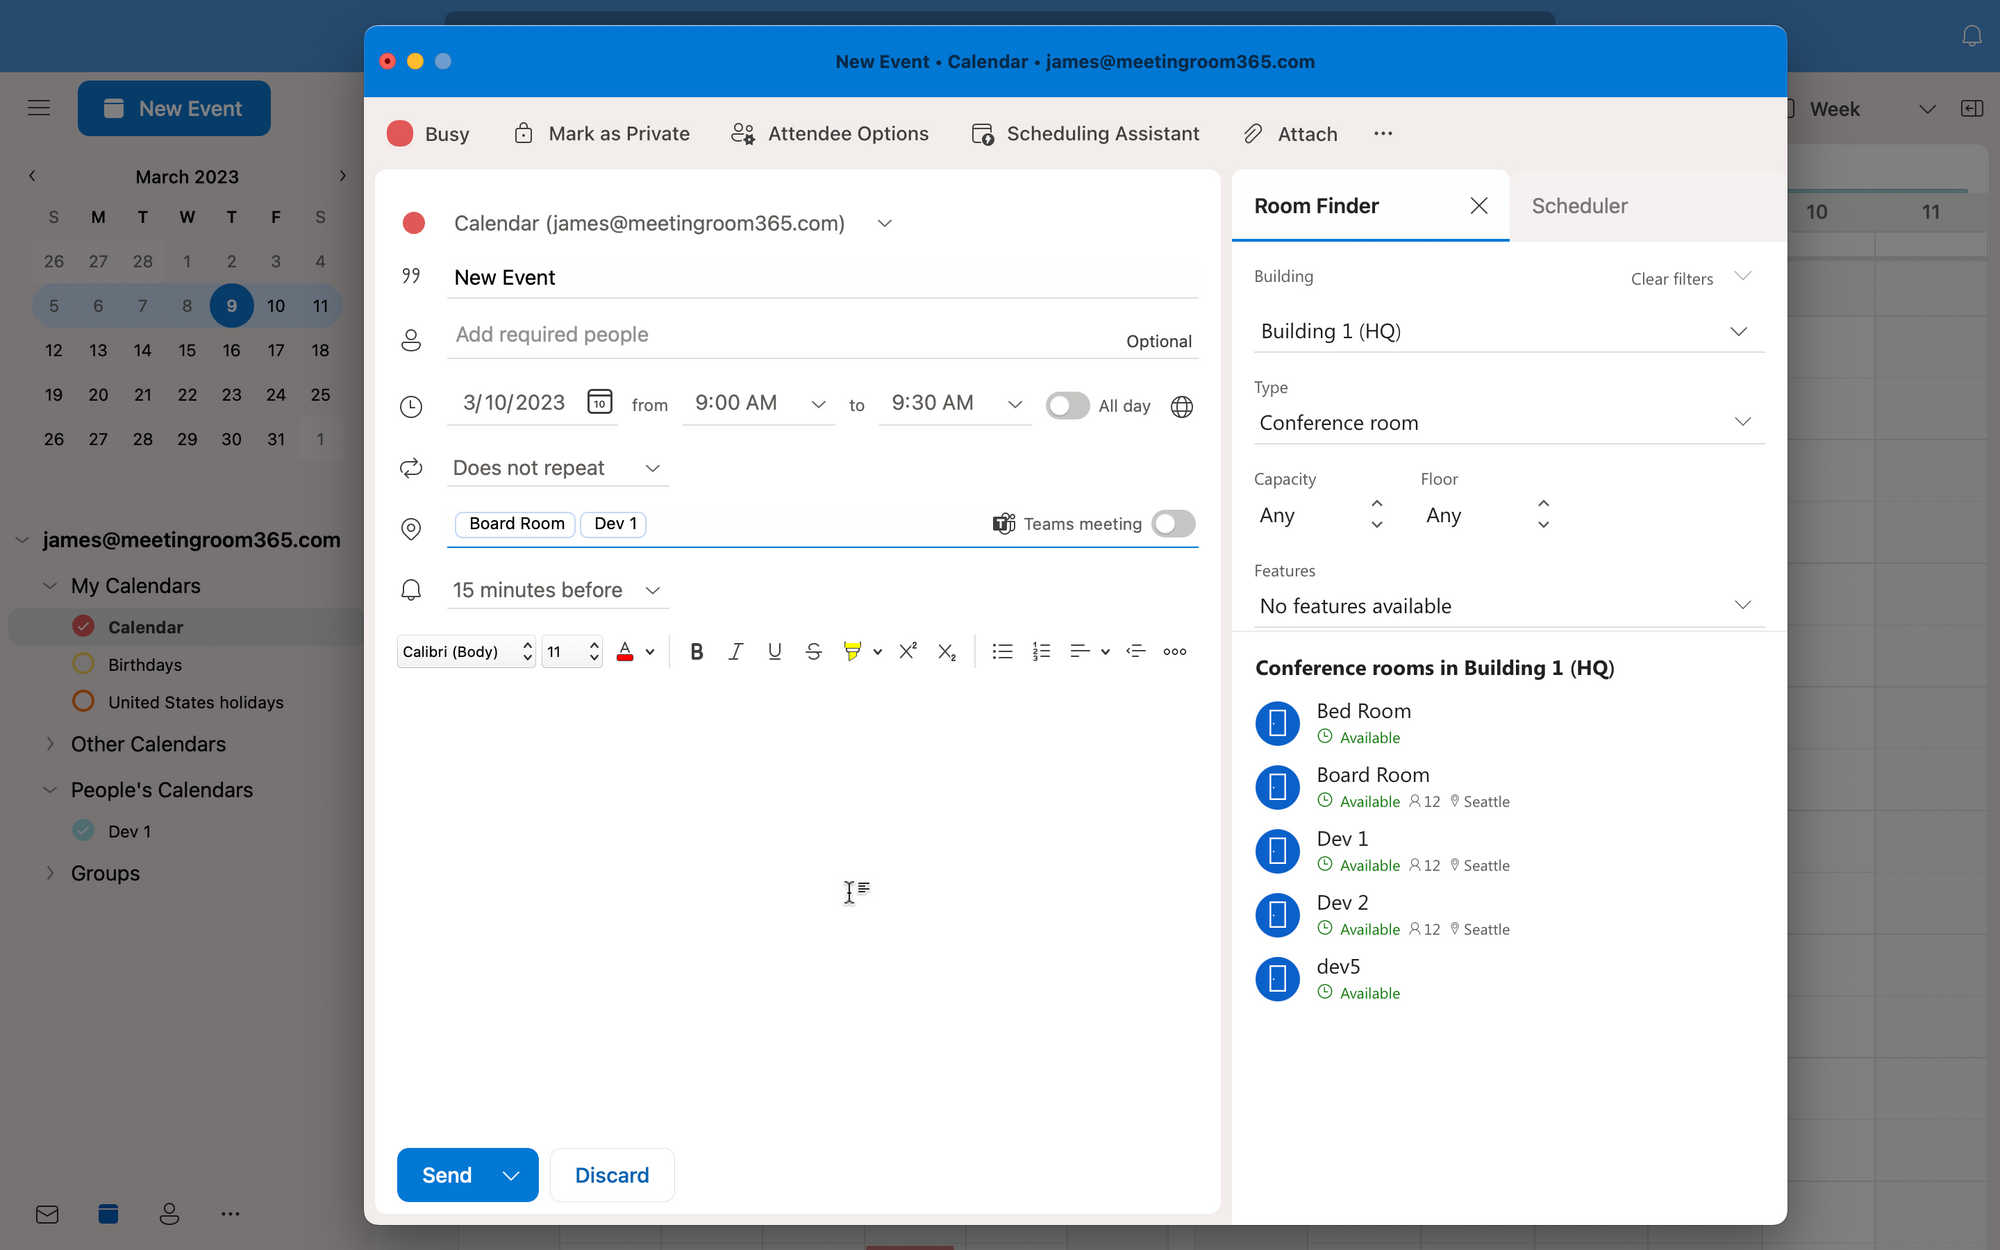Click the italic formatting icon

pos(734,651)
